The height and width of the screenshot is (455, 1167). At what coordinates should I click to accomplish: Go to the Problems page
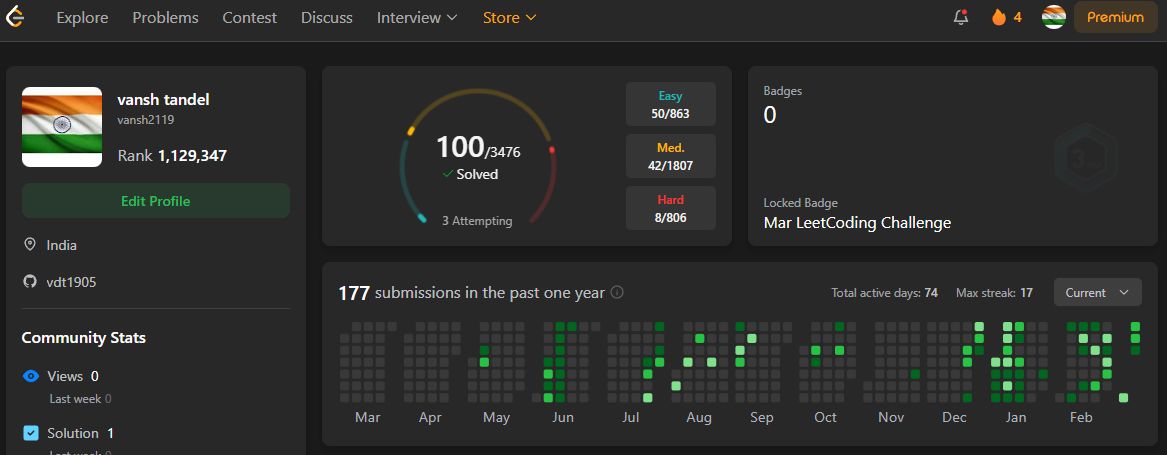(x=165, y=18)
